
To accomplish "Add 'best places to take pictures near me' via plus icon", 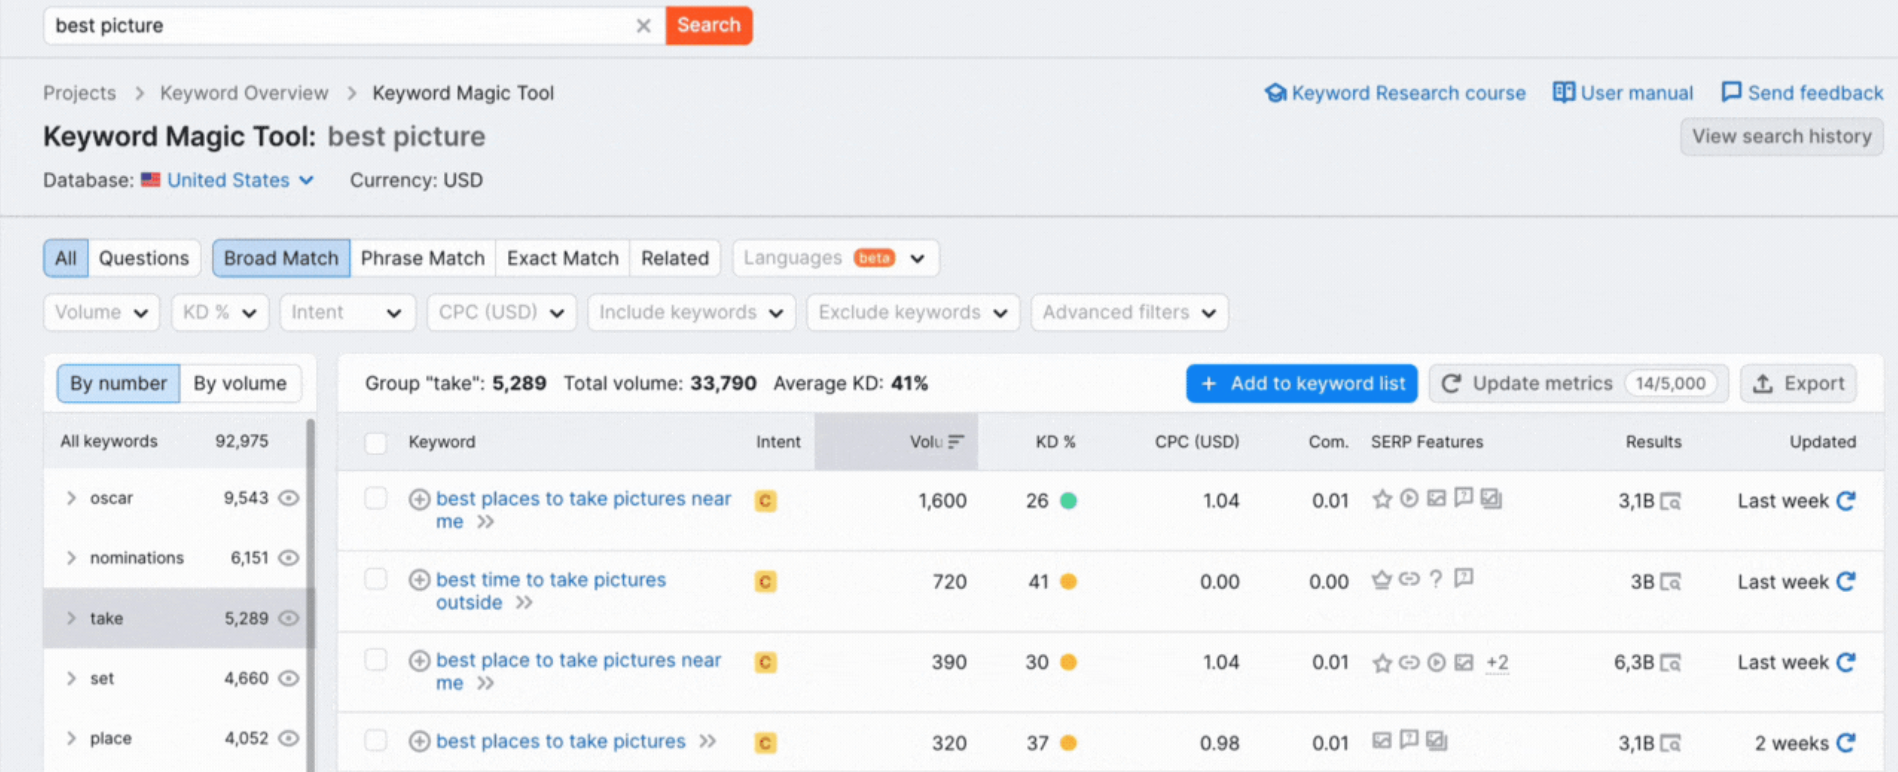I will pyautogui.click(x=420, y=499).
